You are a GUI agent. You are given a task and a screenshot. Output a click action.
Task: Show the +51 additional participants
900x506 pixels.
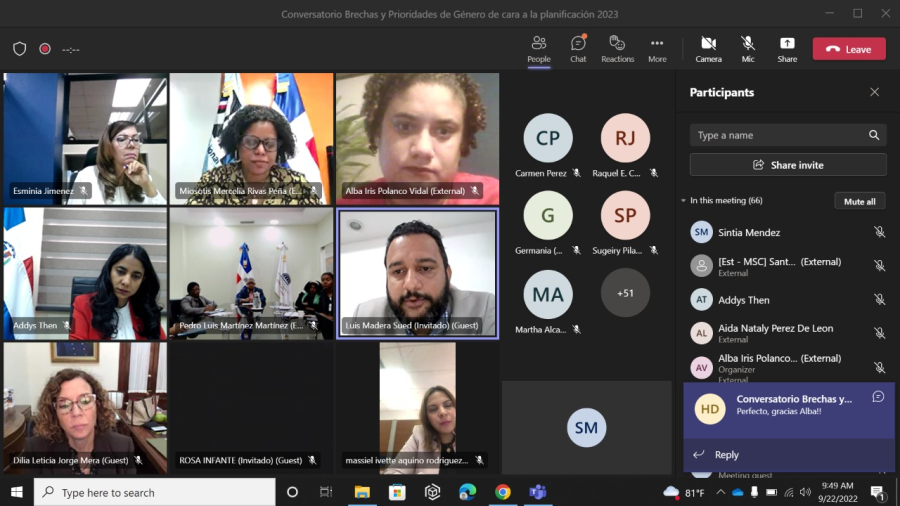(625, 293)
